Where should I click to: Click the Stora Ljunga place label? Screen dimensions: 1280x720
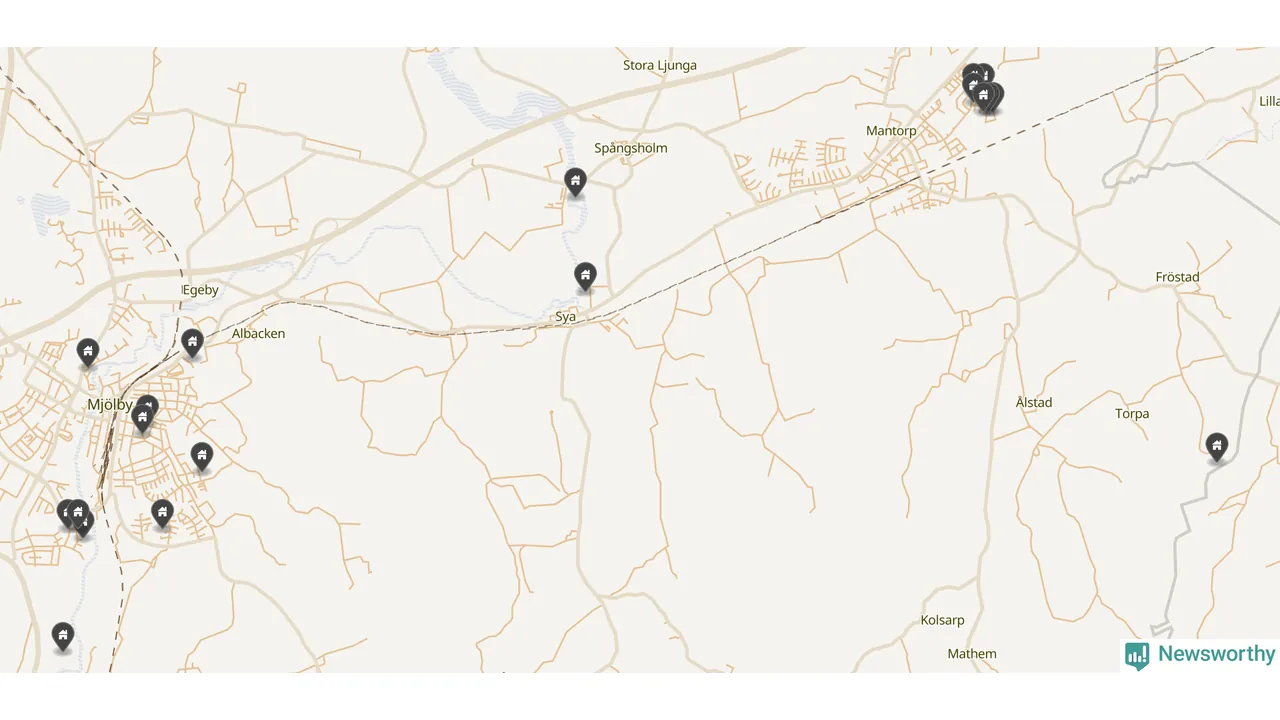tap(660, 66)
